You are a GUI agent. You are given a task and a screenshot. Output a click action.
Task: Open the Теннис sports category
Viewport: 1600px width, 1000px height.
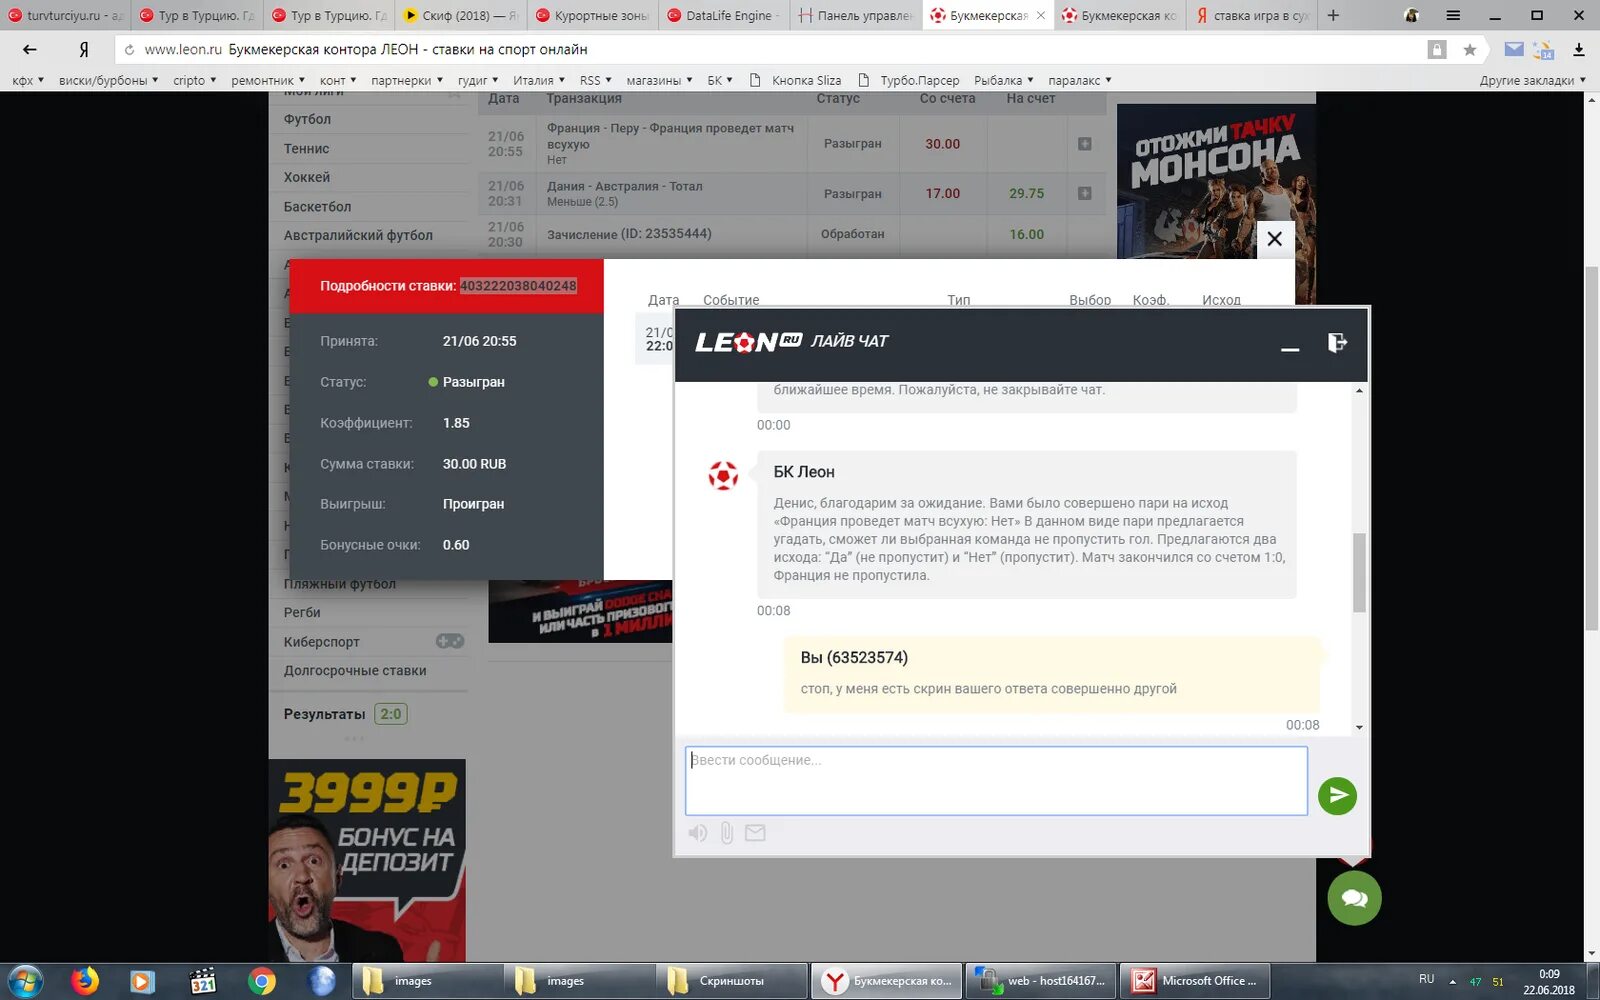[x=306, y=148]
